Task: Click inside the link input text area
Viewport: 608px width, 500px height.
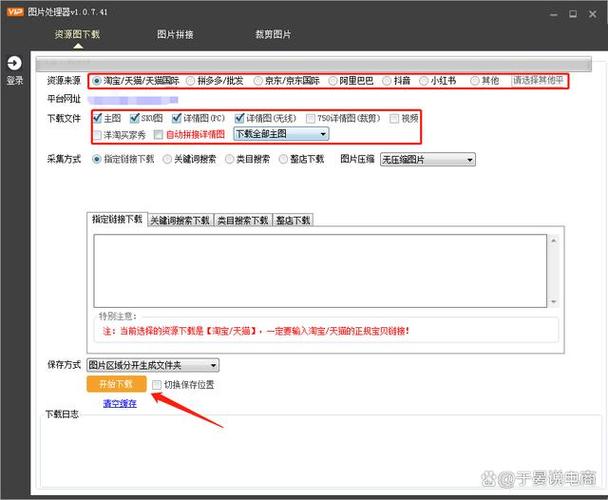Action: tap(320, 271)
